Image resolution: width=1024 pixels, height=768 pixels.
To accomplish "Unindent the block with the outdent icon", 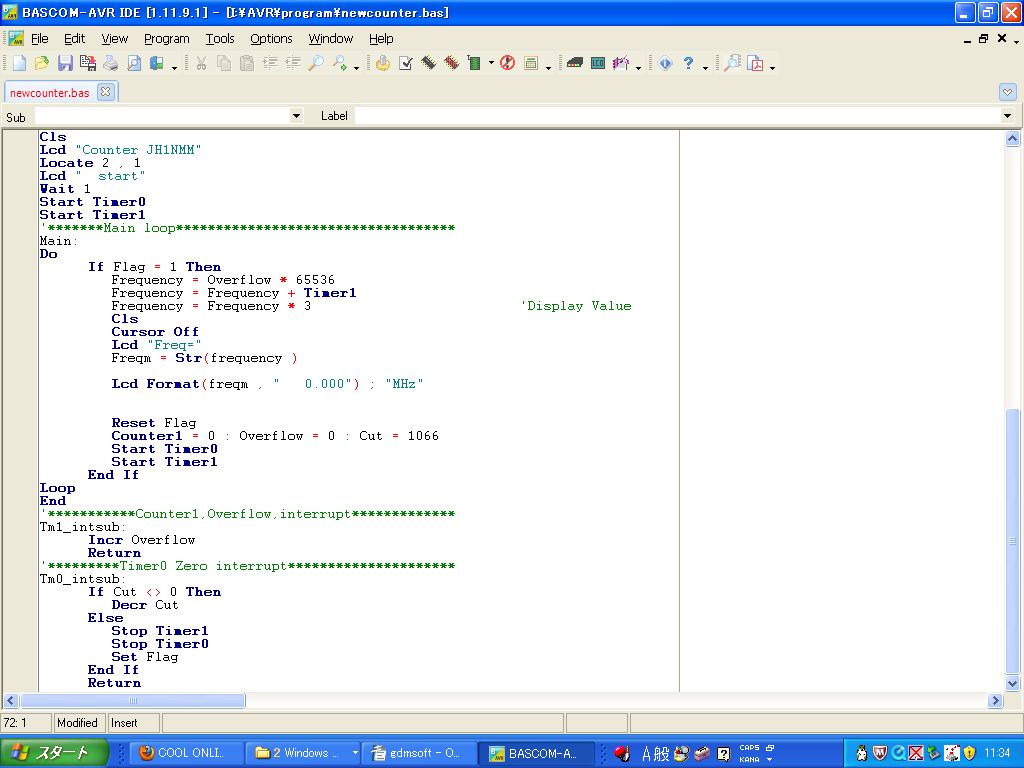I will (x=293, y=63).
